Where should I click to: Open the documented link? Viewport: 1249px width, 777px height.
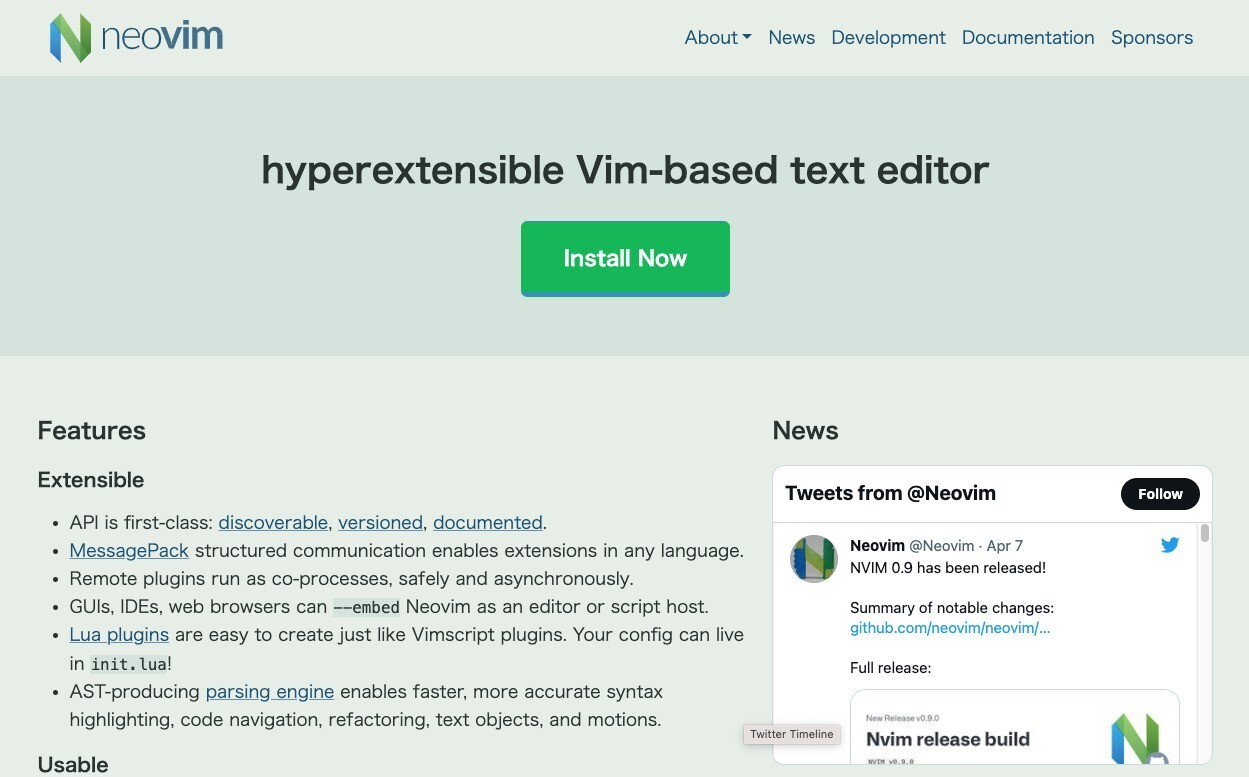pyautogui.click(x=487, y=522)
